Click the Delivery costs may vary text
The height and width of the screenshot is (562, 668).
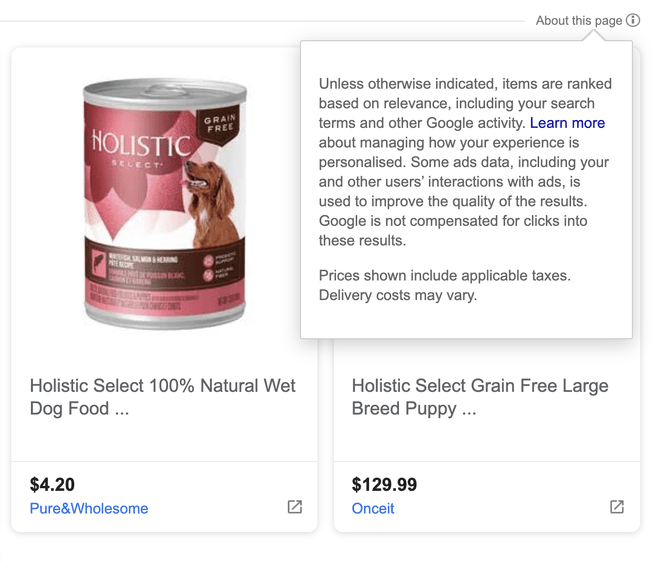click(398, 295)
